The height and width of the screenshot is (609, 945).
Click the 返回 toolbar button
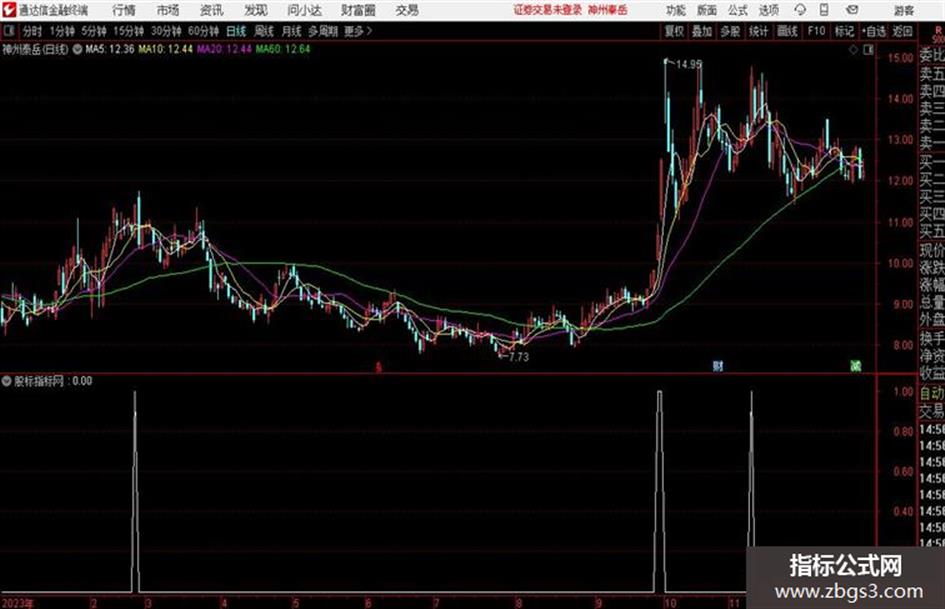[x=902, y=31]
